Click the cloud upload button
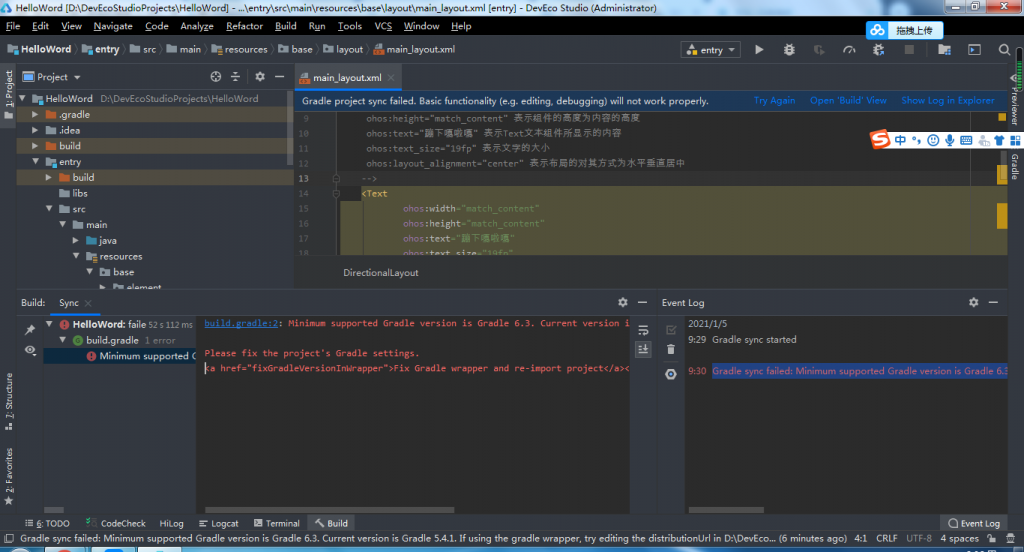1024x552 pixels. tap(904, 30)
